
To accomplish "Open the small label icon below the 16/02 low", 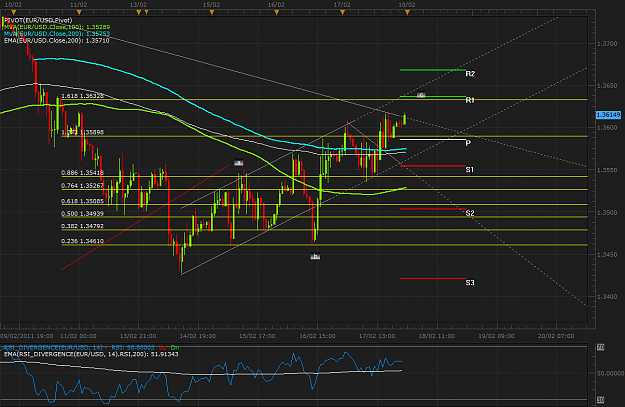I will point(315,256).
